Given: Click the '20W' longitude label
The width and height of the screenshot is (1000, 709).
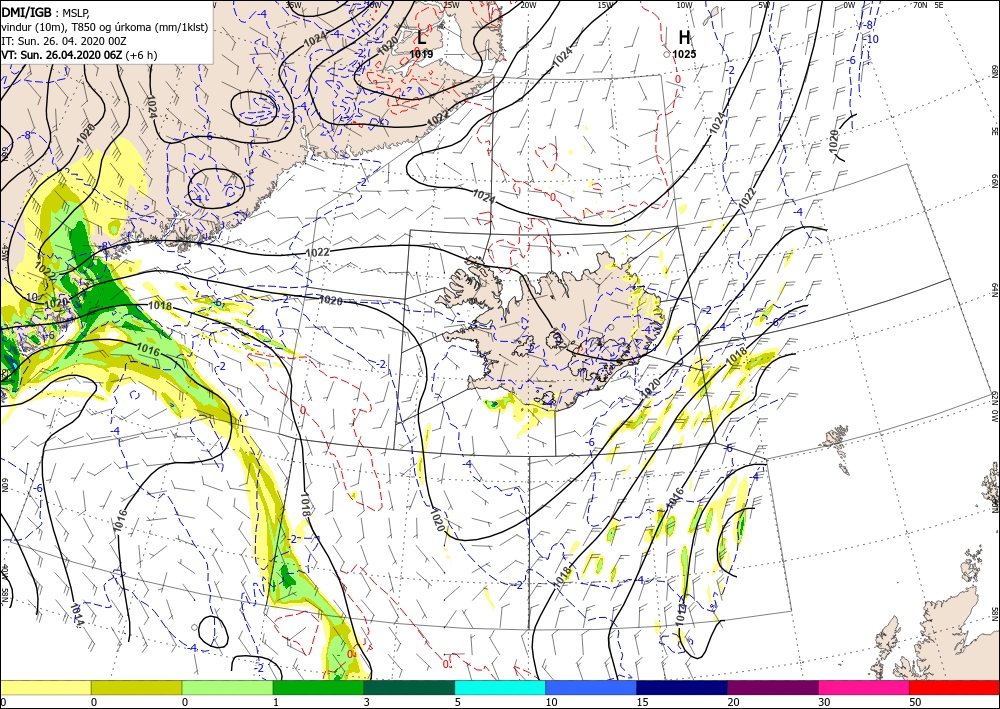Looking at the screenshot, I should (527, 5).
